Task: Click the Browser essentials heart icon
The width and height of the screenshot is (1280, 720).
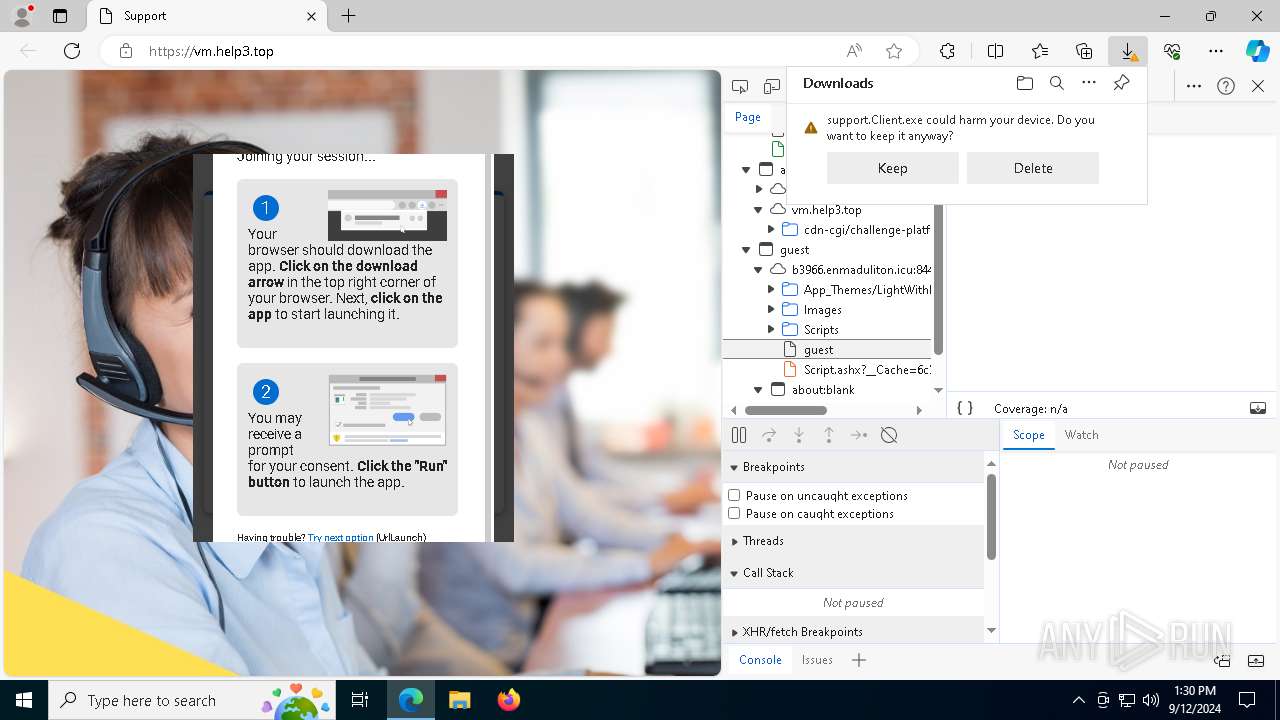Action: (x=1172, y=51)
